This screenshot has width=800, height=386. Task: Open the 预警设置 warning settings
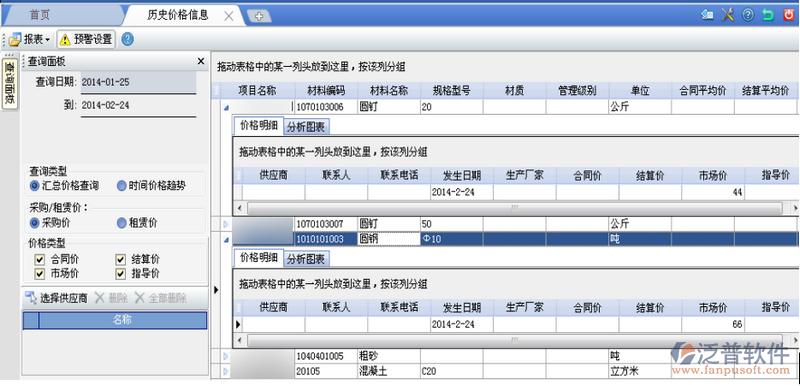click(x=86, y=39)
